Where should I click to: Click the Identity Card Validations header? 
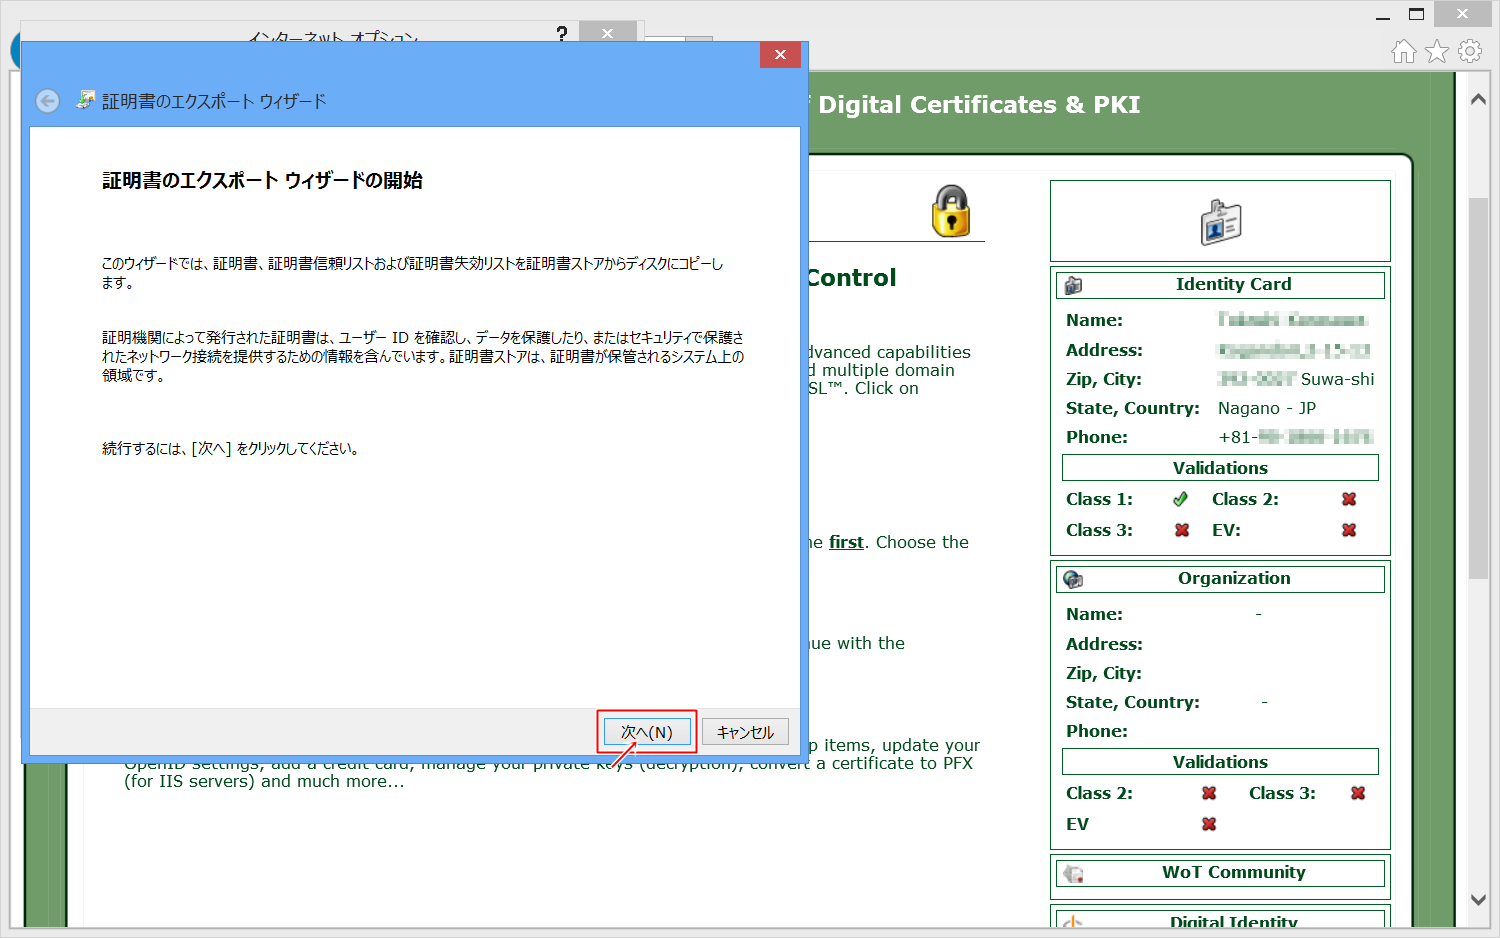[x=1220, y=468]
